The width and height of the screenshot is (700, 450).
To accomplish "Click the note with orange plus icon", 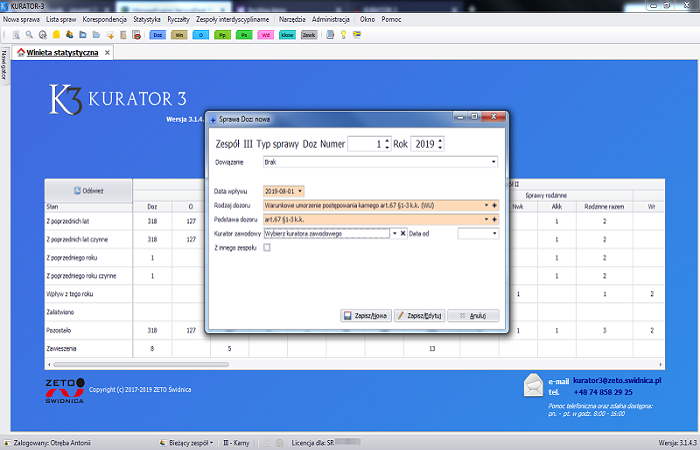I will (110, 35).
